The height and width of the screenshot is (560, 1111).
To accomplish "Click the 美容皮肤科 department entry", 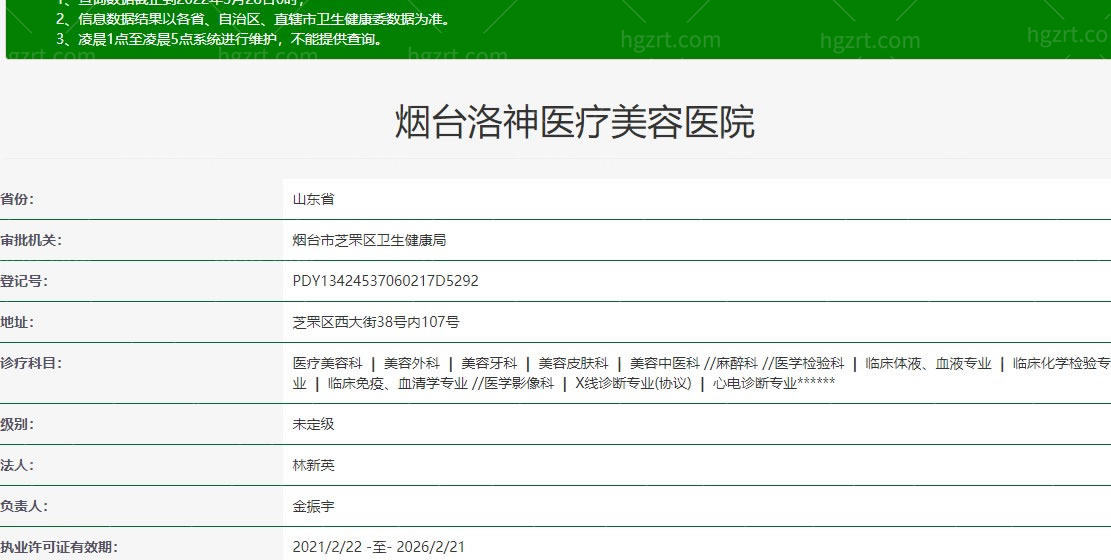I will 573,364.
